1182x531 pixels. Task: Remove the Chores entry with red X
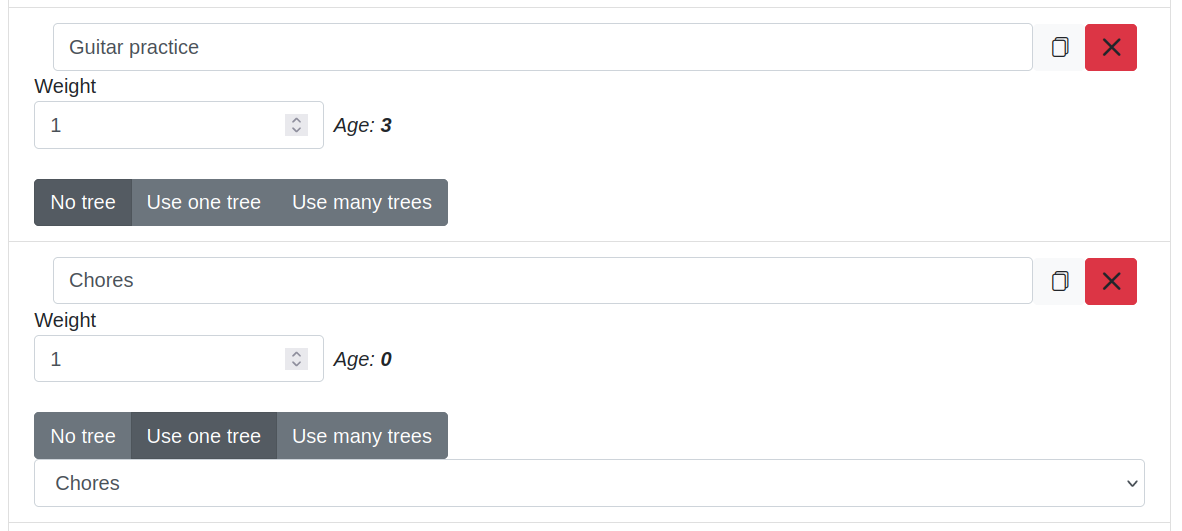(x=1110, y=281)
